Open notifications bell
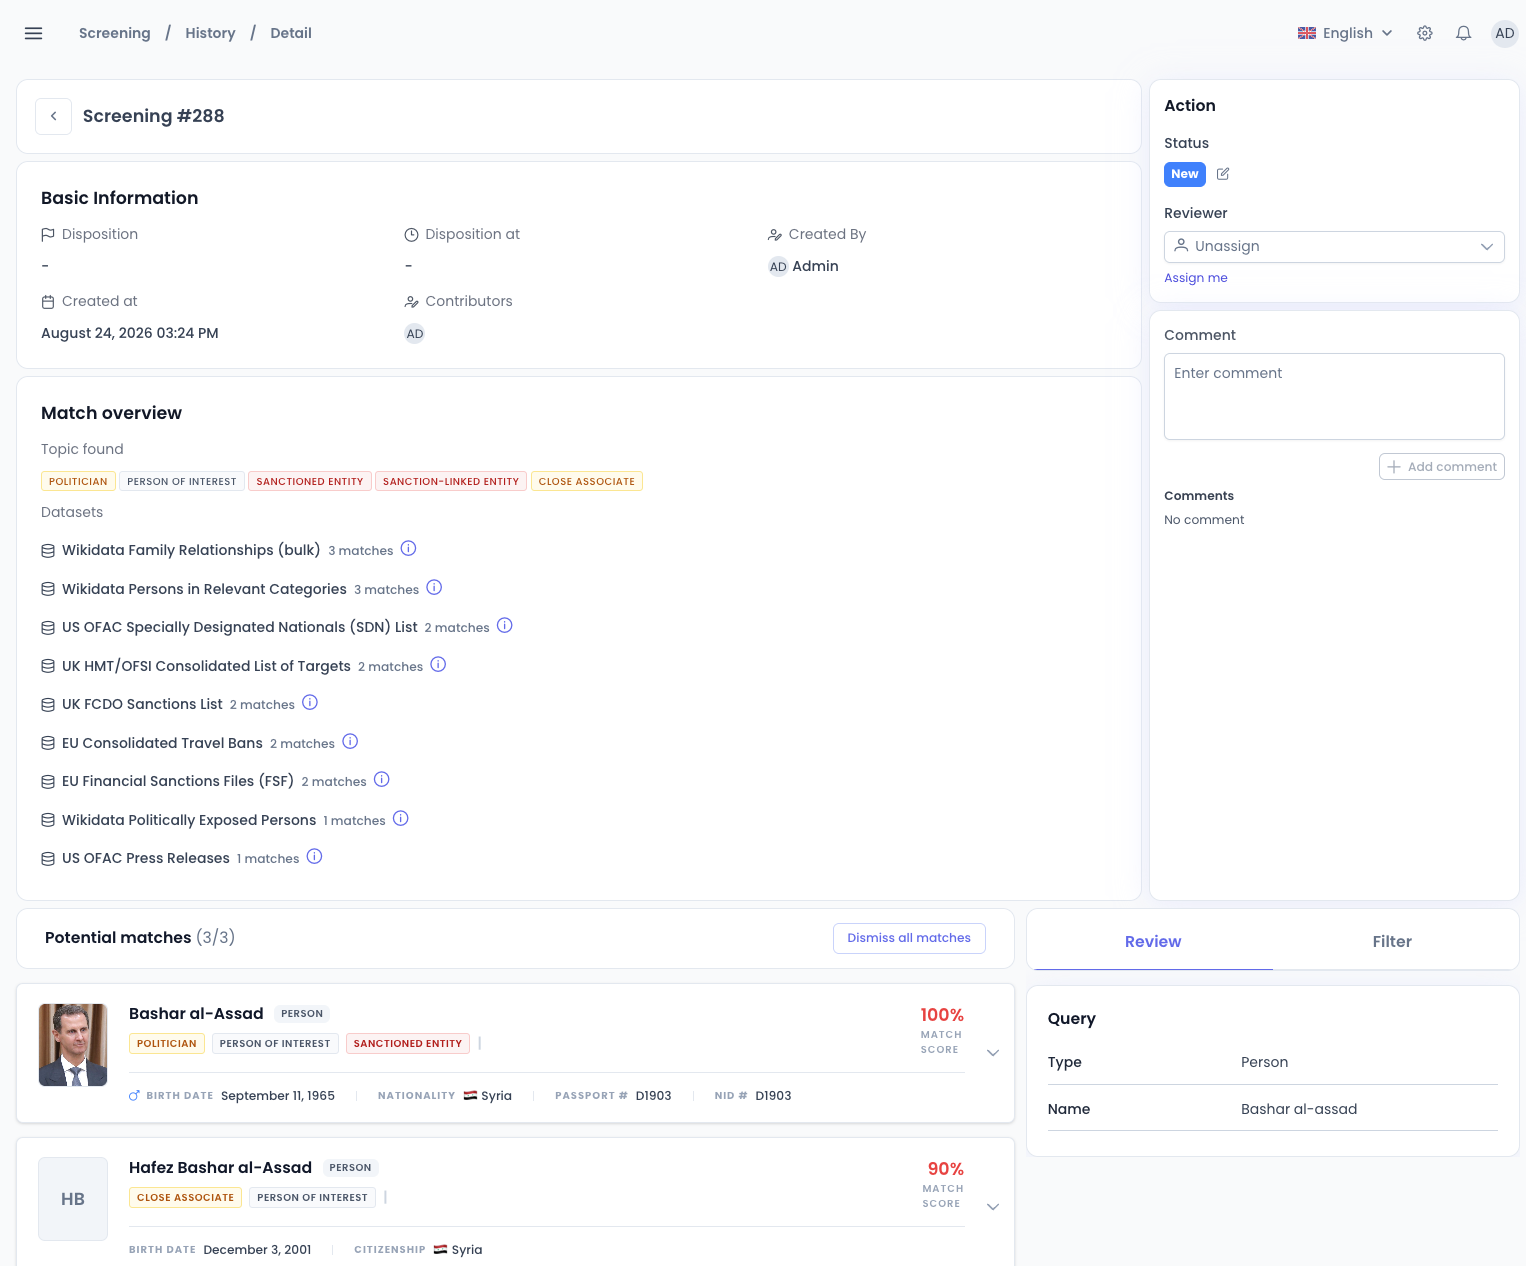The height and width of the screenshot is (1266, 1526). (1464, 33)
